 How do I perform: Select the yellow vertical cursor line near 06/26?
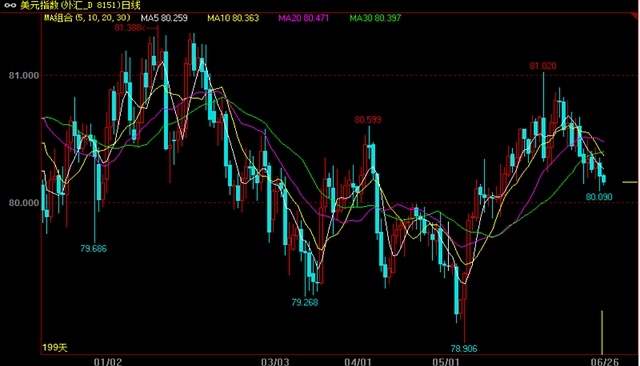tap(602, 333)
